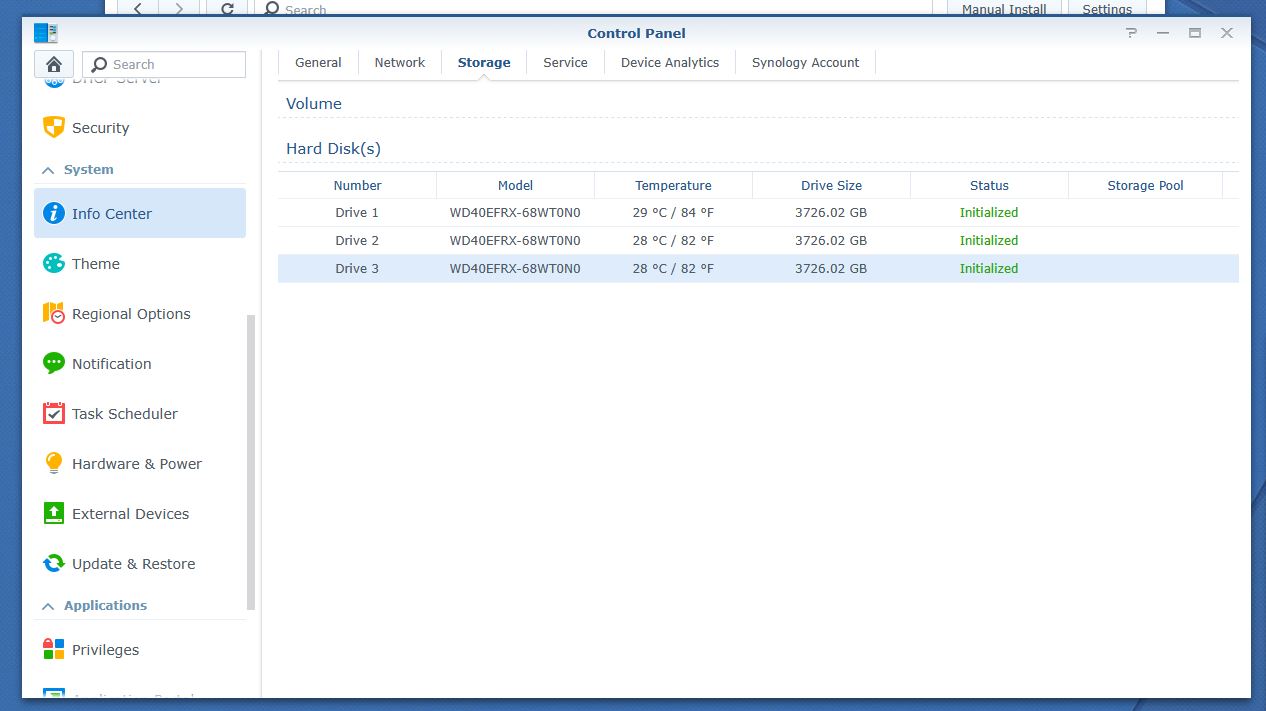Open the Synology Account tab
1266x711 pixels.
click(805, 62)
